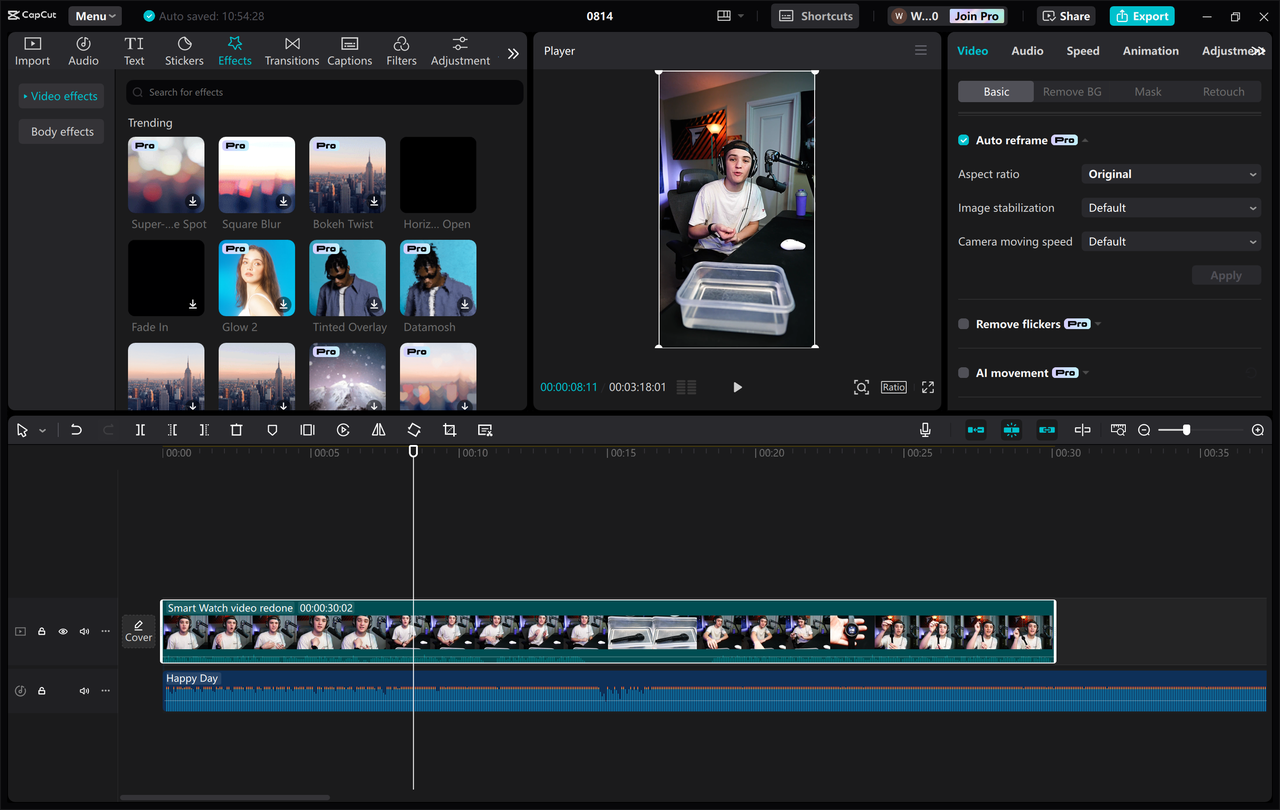Switch to the Audio tab in right panel
1280x810 pixels.
click(x=1027, y=50)
